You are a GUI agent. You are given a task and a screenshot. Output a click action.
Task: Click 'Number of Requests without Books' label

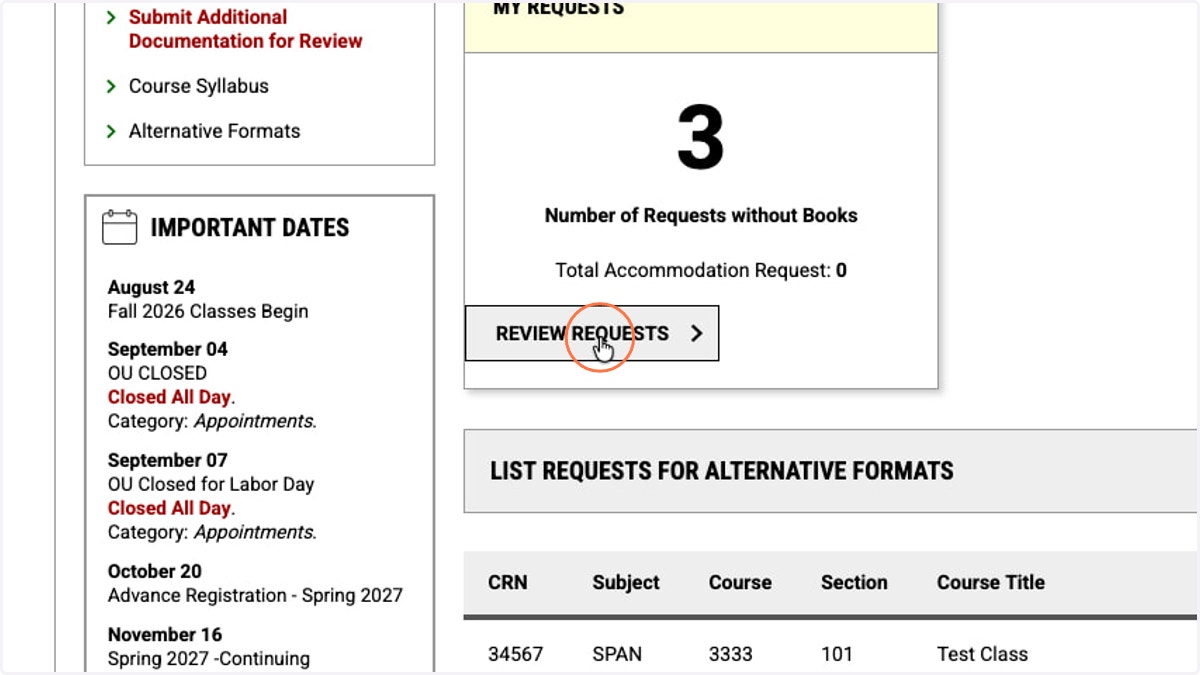click(701, 215)
